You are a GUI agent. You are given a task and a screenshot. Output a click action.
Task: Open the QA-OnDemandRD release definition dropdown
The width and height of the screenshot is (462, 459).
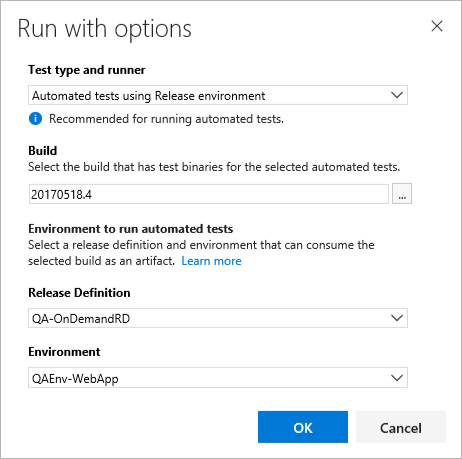(218, 318)
